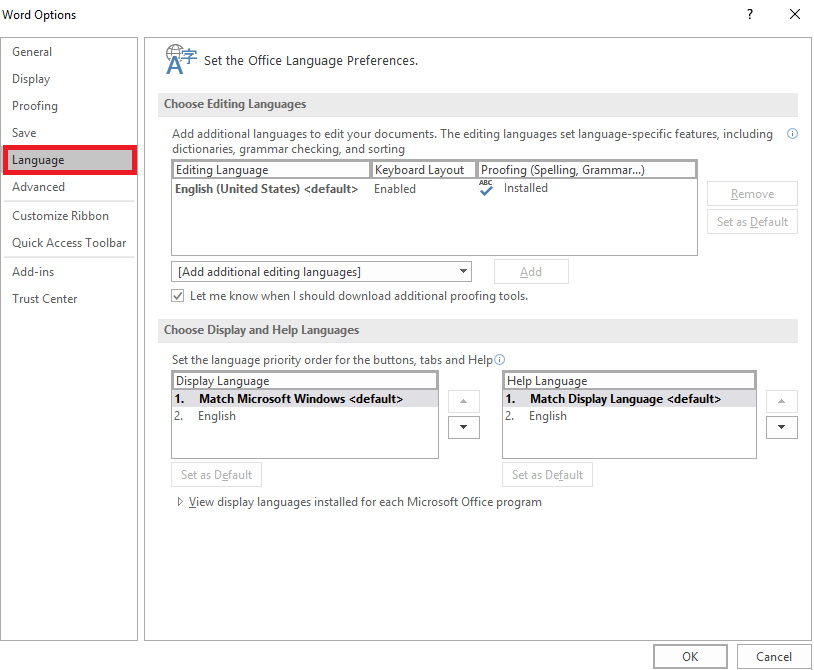Click Set as Default under Help Language
The image size is (814, 670).
pyautogui.click(x=547, y=474)
